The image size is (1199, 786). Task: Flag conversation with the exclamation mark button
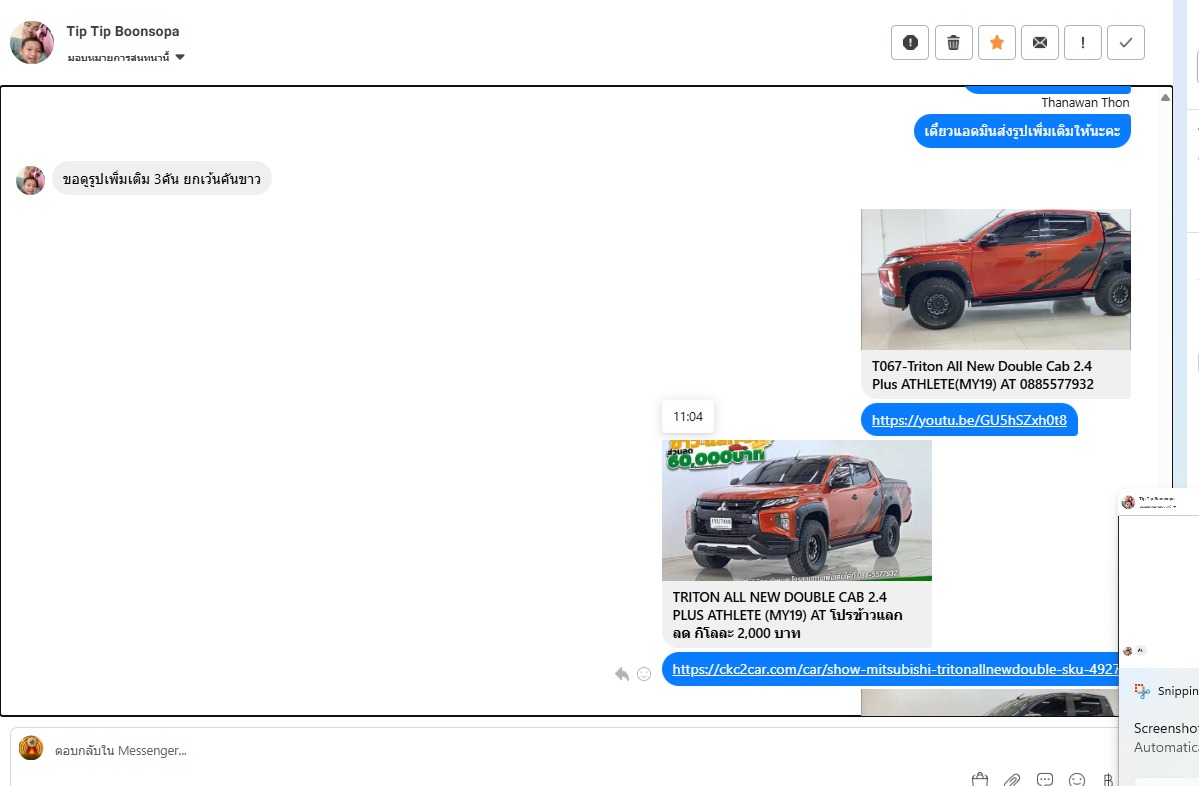pyautogui.click(x=1083, y=42)
